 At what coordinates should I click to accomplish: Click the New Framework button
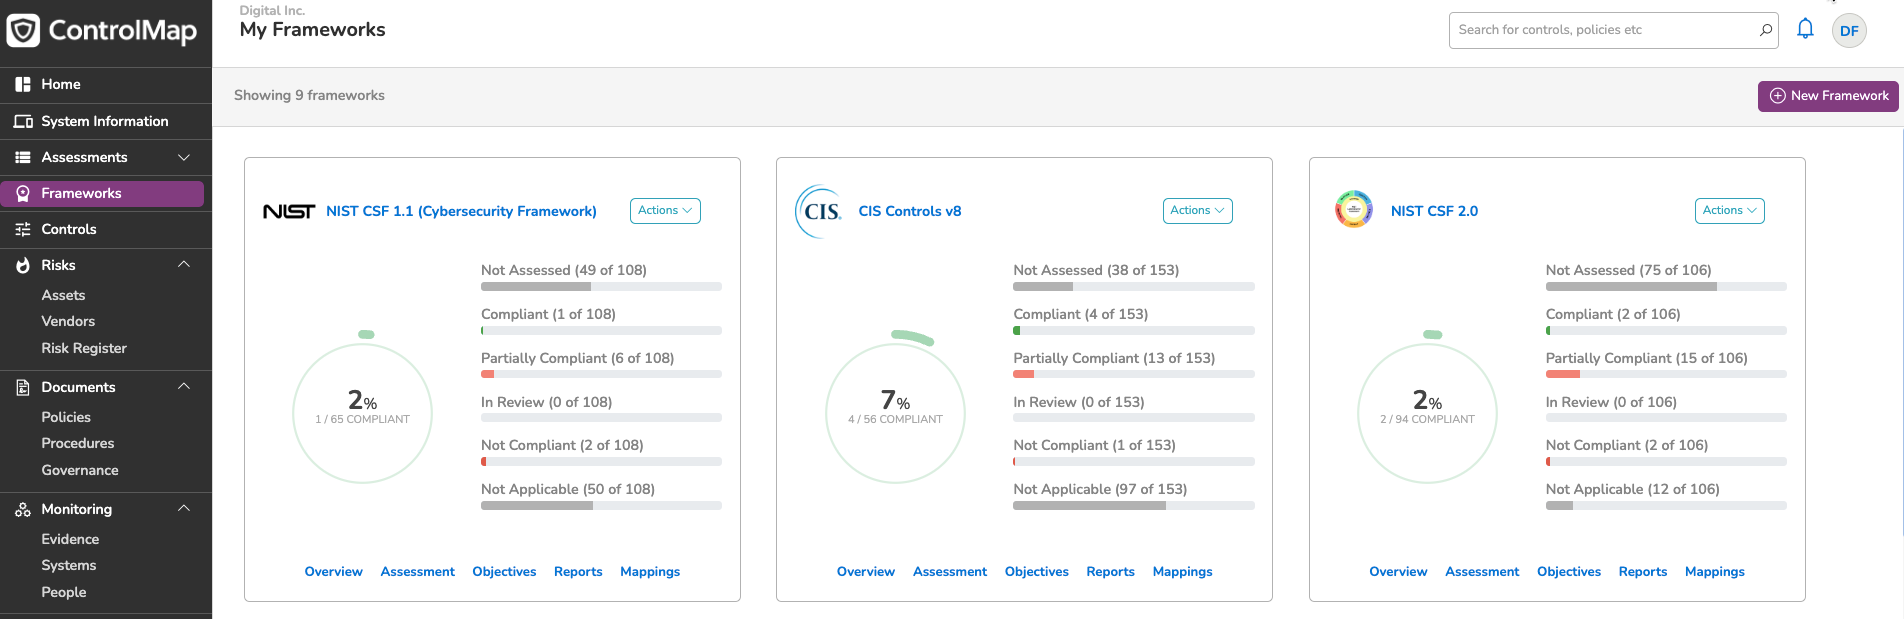point(1828,96)
